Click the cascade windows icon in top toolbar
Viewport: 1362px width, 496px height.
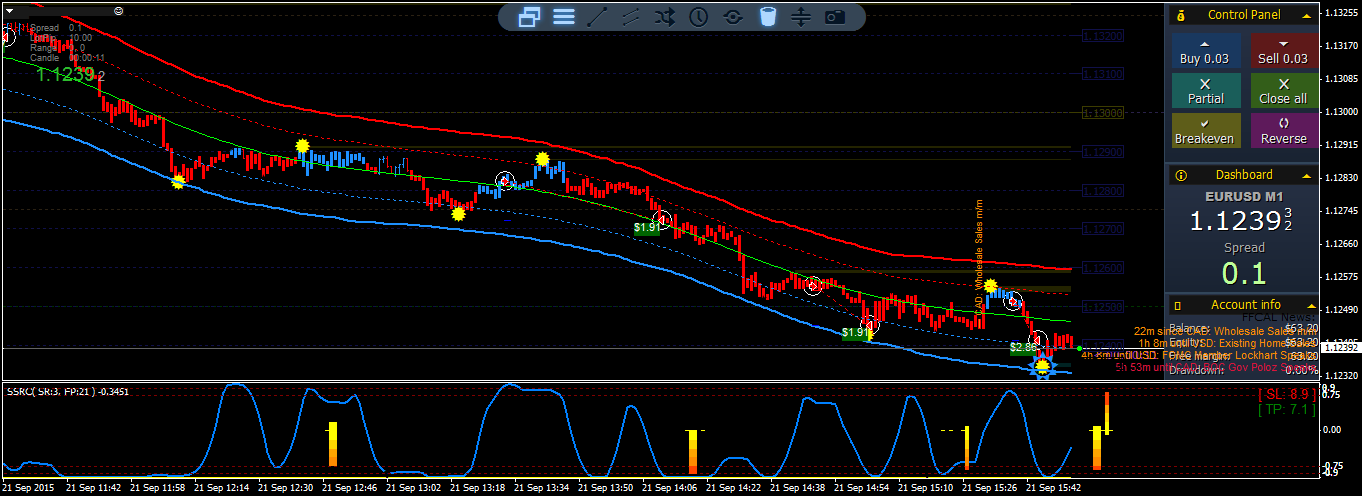click(530, 16)
